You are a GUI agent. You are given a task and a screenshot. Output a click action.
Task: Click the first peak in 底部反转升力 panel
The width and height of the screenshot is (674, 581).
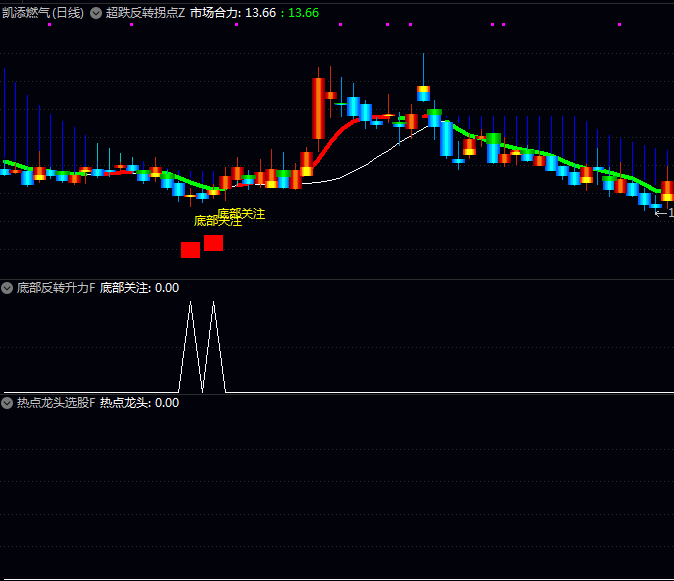[190, 304]
